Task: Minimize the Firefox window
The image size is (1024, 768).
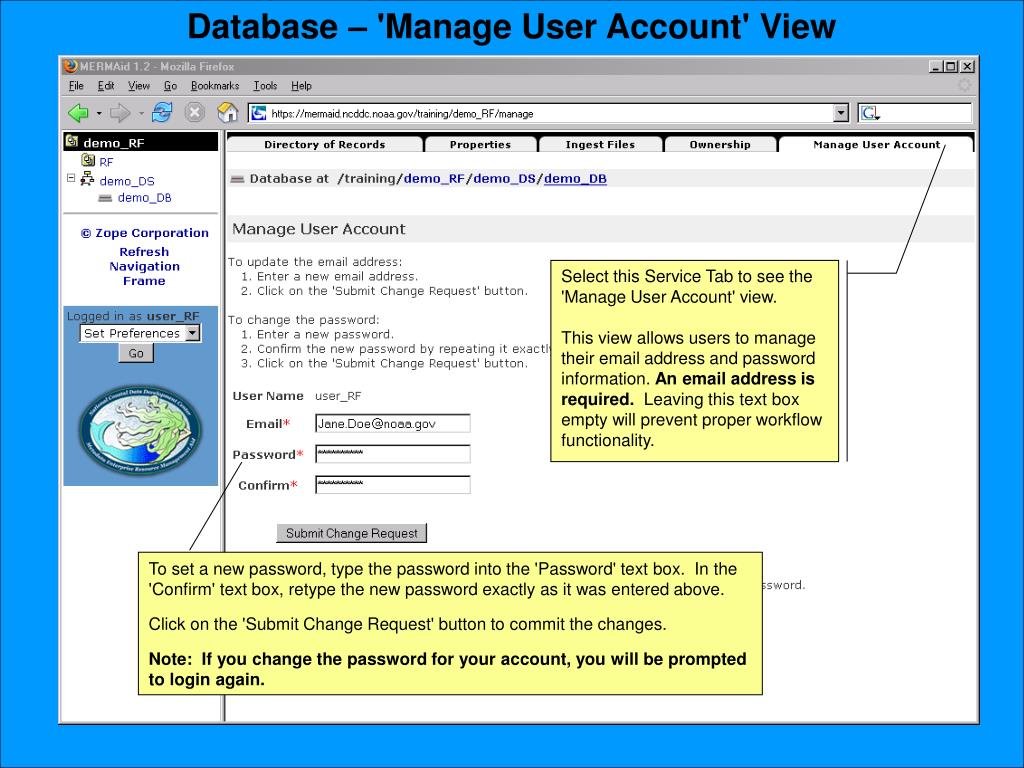Action: point(936,66)
